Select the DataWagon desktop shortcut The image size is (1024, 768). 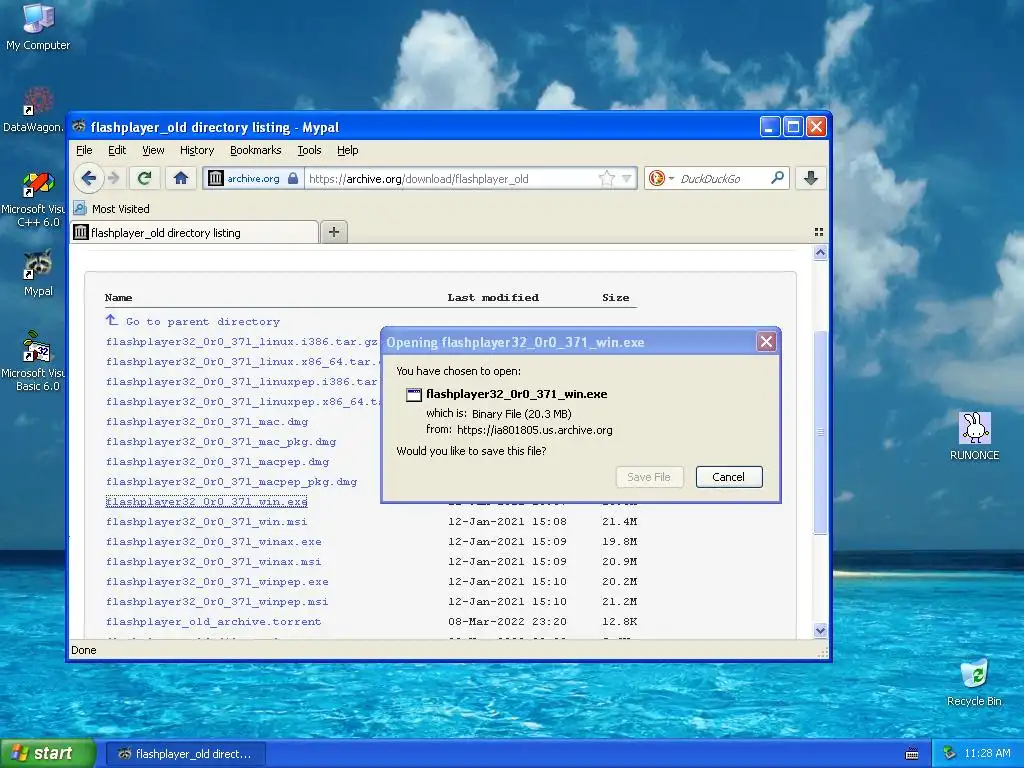34,110
